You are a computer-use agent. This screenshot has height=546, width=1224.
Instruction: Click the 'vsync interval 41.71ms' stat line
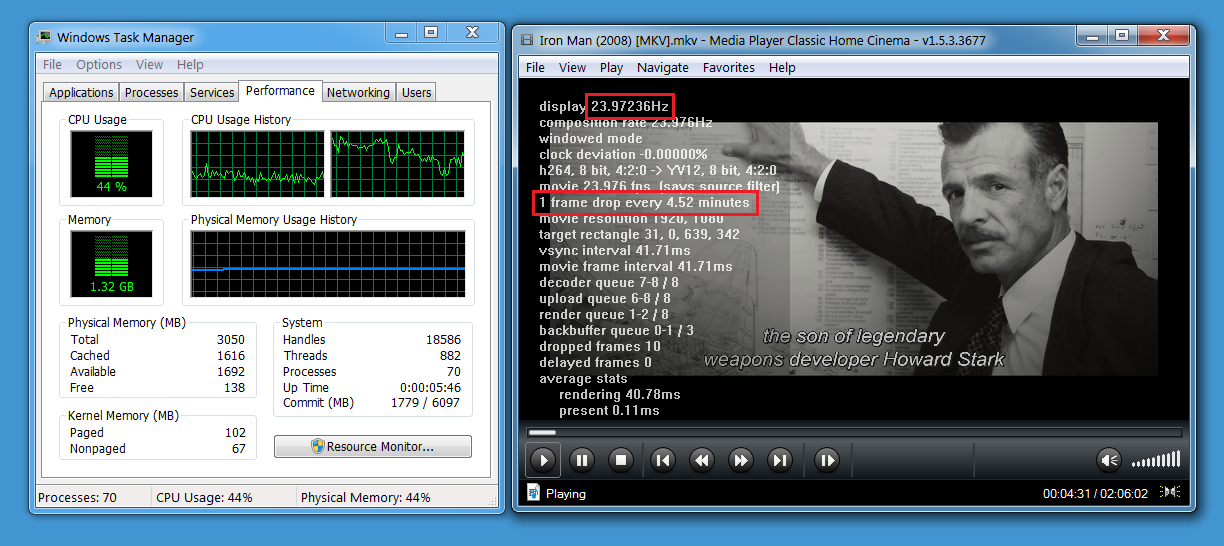pyautogui.click(x=615, y=251)
